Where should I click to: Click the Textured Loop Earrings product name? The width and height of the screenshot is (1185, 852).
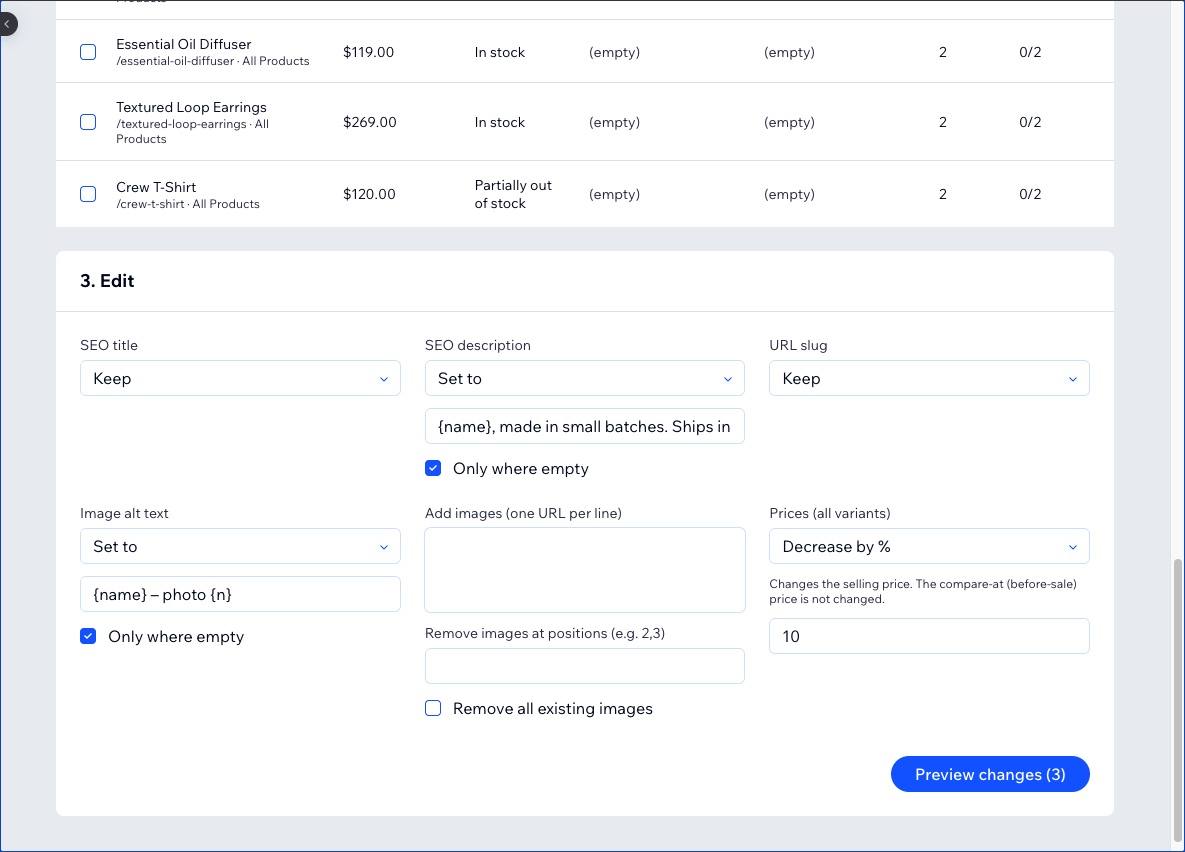[191, 107]
